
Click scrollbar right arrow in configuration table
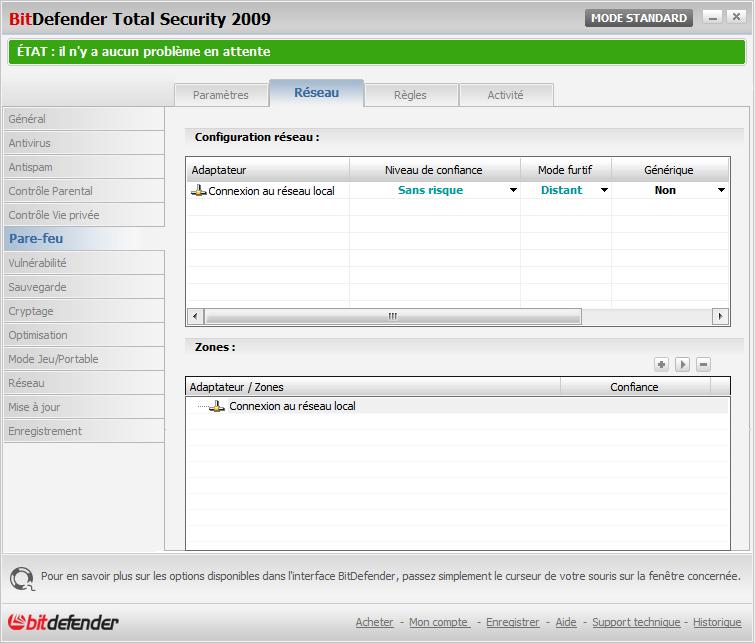coord(720,316)
